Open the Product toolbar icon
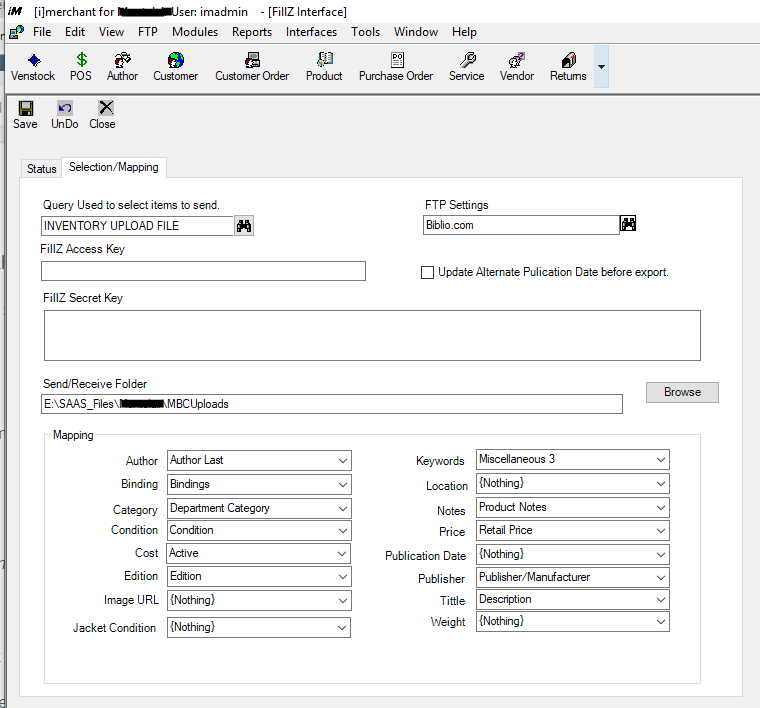 point(324,67)
